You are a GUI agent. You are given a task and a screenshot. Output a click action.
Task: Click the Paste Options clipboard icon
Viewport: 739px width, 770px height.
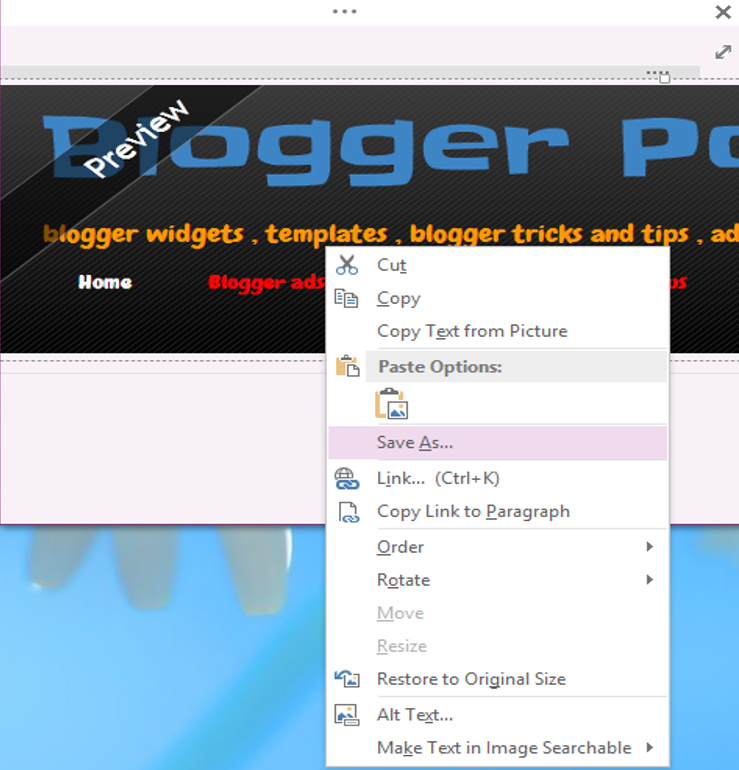[347, 366]
